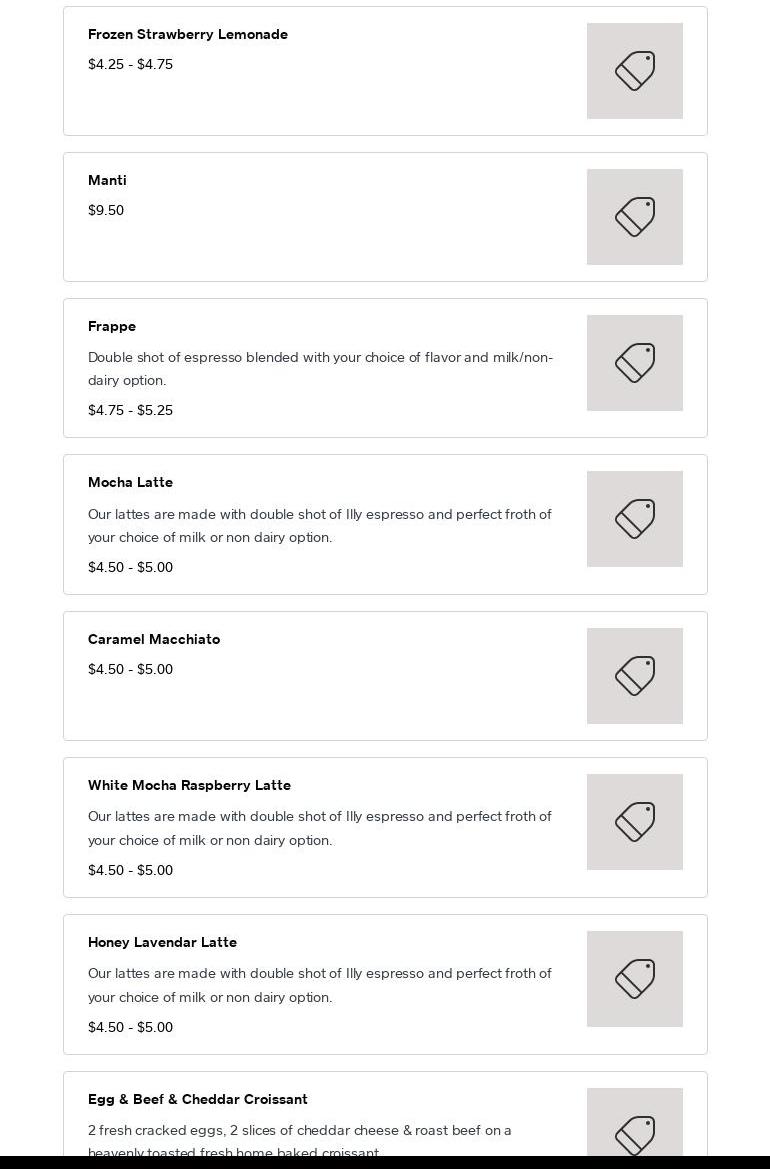Click the Frappe espresso description text
This screenshot has width=770, height=1169.
pyautogui.click(x=320, y=368)
